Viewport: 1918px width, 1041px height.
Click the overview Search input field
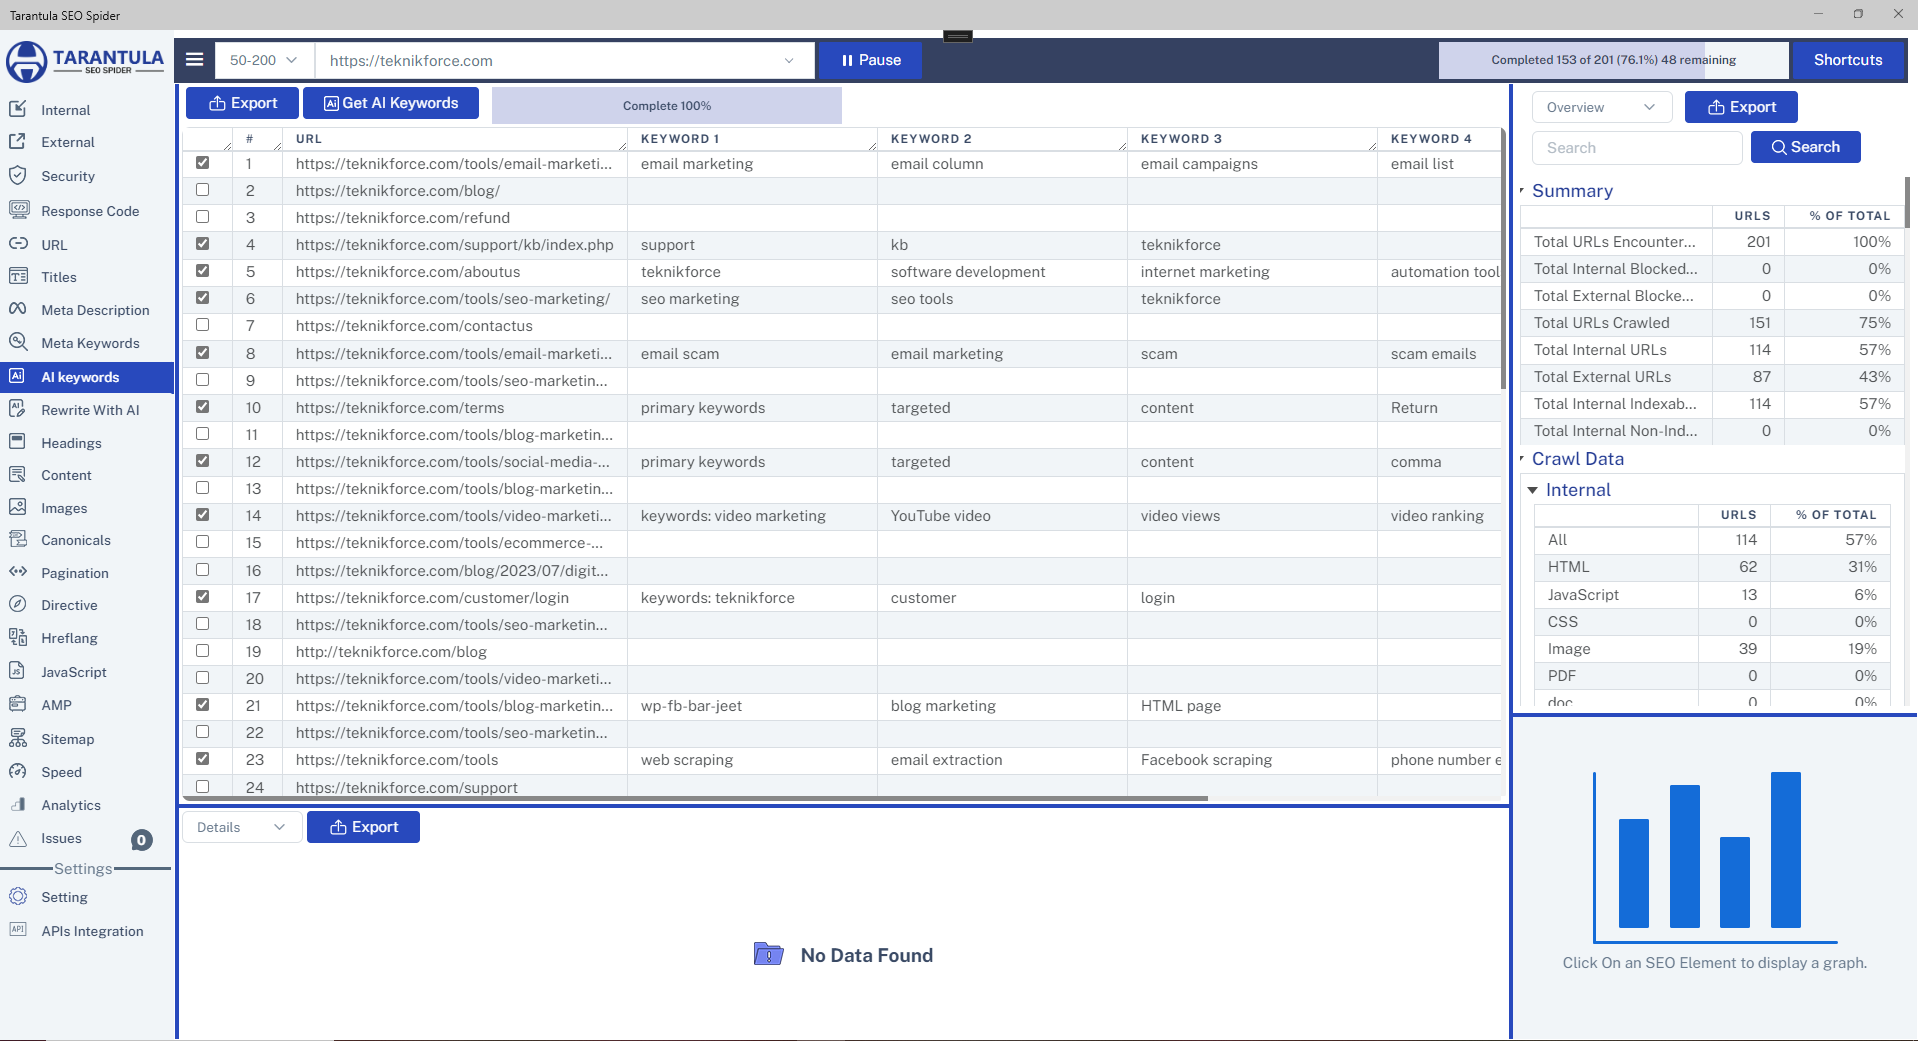(x=1637, y=148)
